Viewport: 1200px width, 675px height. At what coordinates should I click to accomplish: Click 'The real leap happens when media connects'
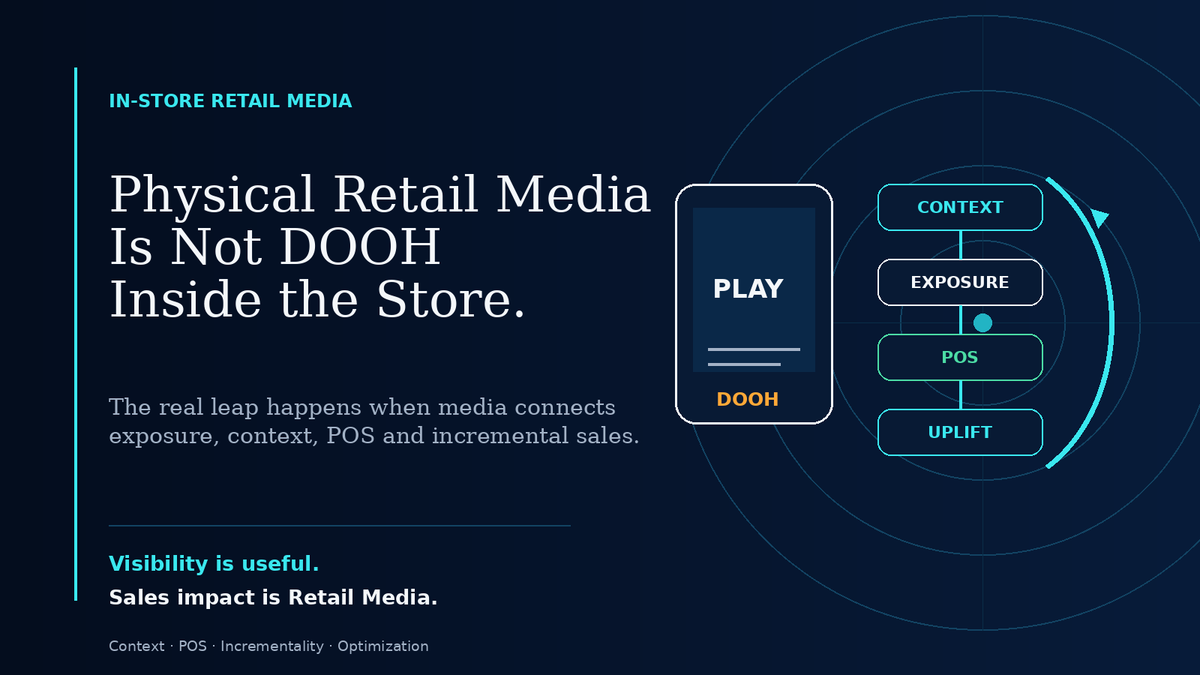(362, 407)
